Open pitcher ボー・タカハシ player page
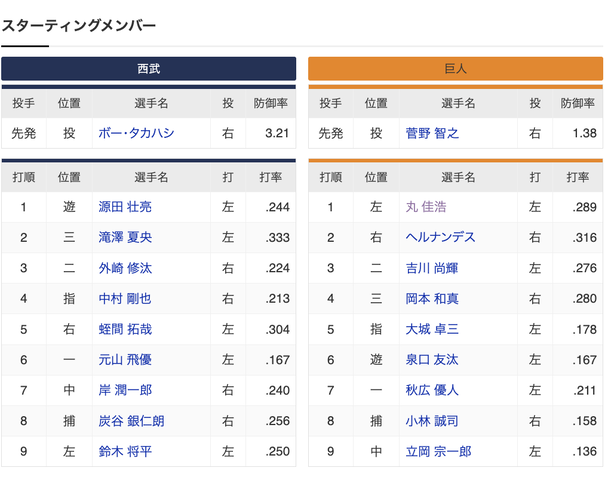The width and height of the screenshot is (608, 480). (136, 133)
